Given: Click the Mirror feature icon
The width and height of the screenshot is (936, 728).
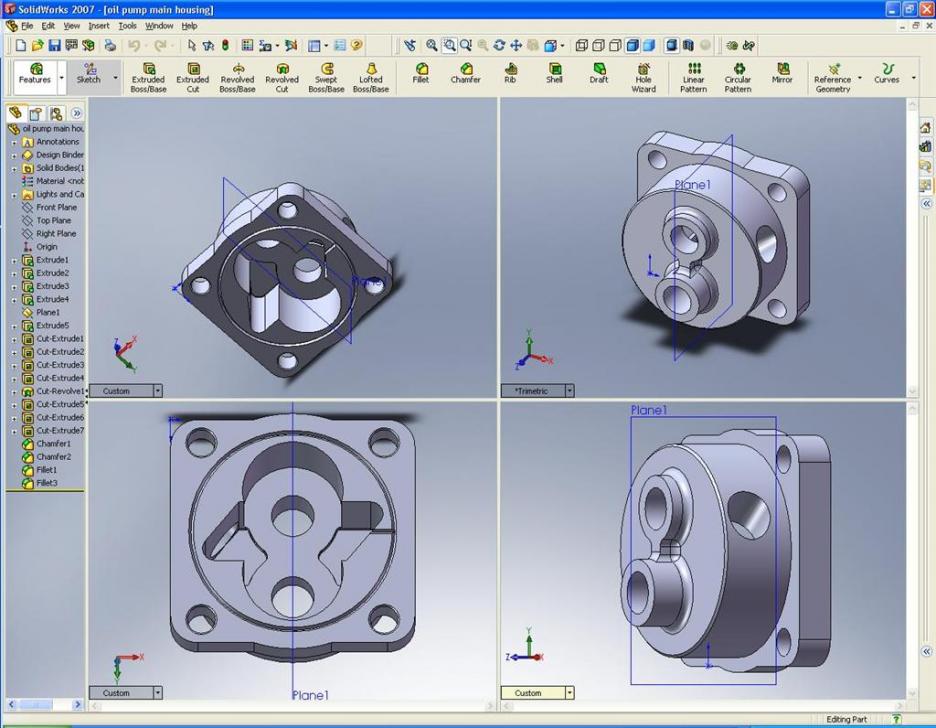Looking at the screenshot, I should 782,74.
